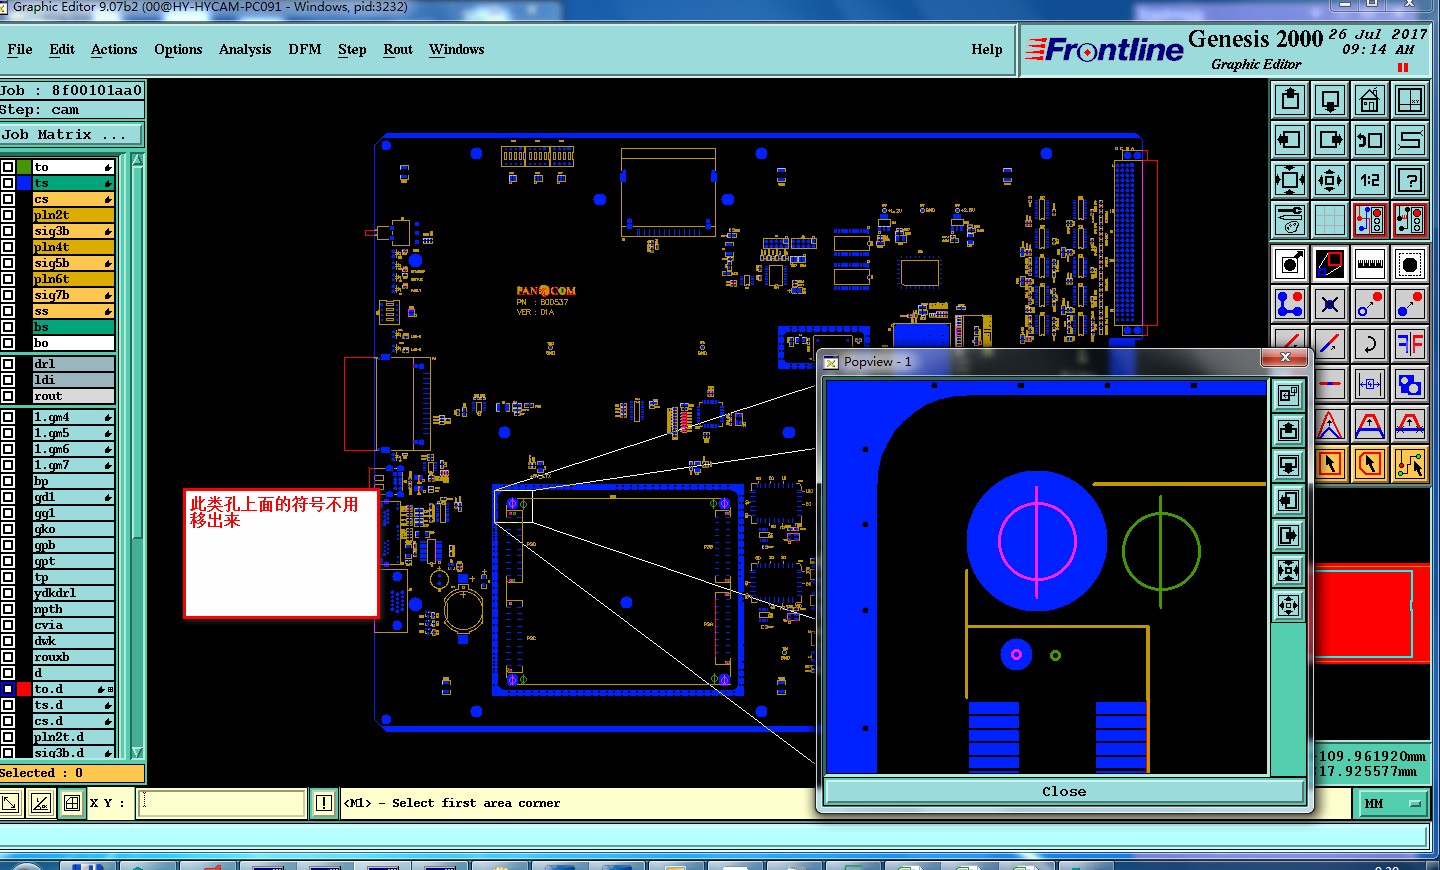Click the Popview zoom in icon
The image size is (1440, 870).
point(1288,571)
